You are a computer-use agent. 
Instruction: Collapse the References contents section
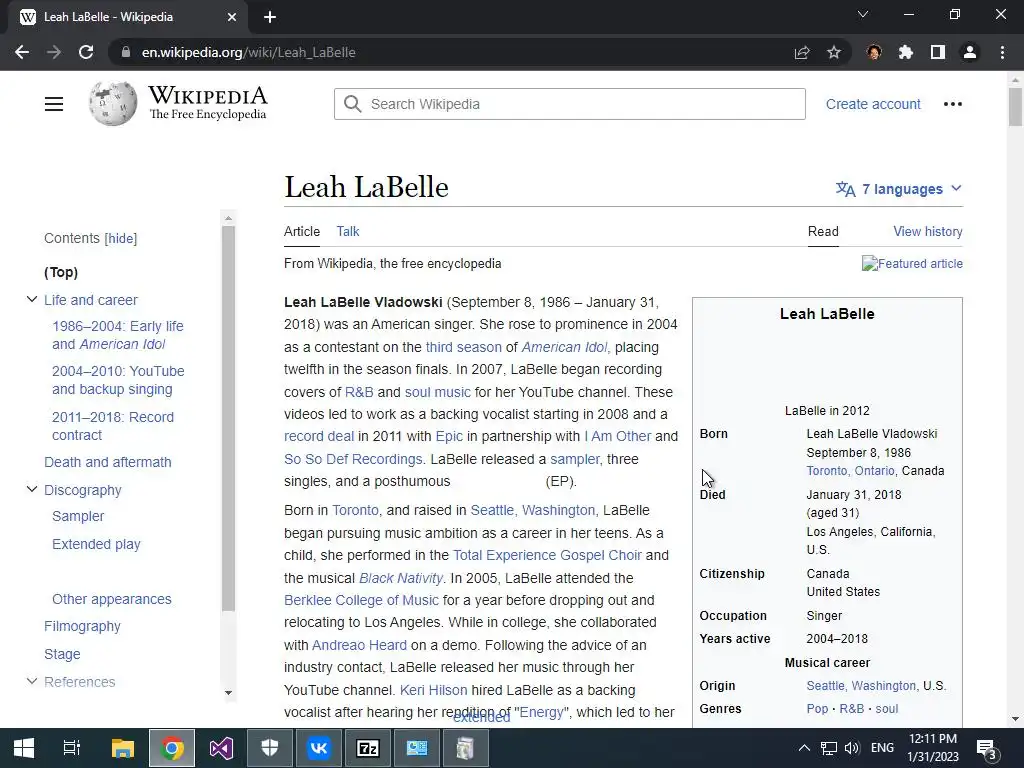(x=31, y=681)
